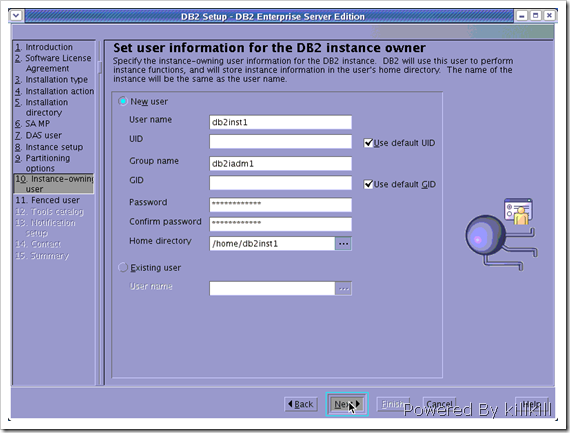The height and width of the screenshot is (433, 570).
Task: Go to step 2 Software License Agreement
Action: pyautogui.click(x=53, y=63)
